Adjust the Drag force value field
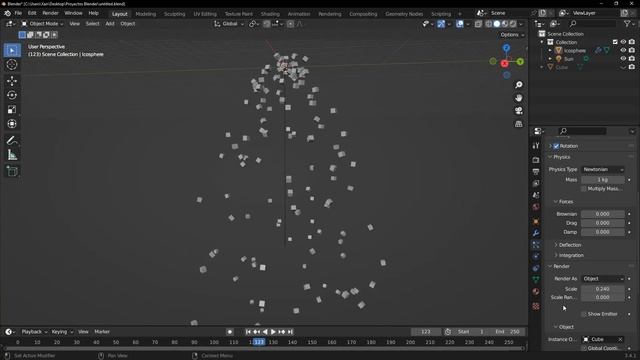The height and width of the screenshot is (360, 640). [602, 223]
